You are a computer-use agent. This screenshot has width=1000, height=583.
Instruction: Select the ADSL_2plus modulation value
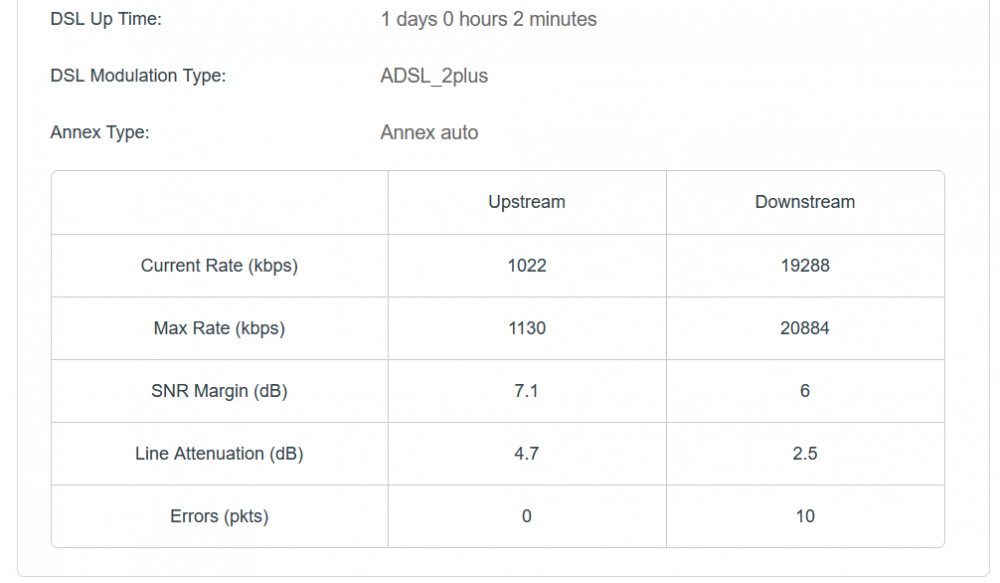pyautogui.click(x=434, y=76)
